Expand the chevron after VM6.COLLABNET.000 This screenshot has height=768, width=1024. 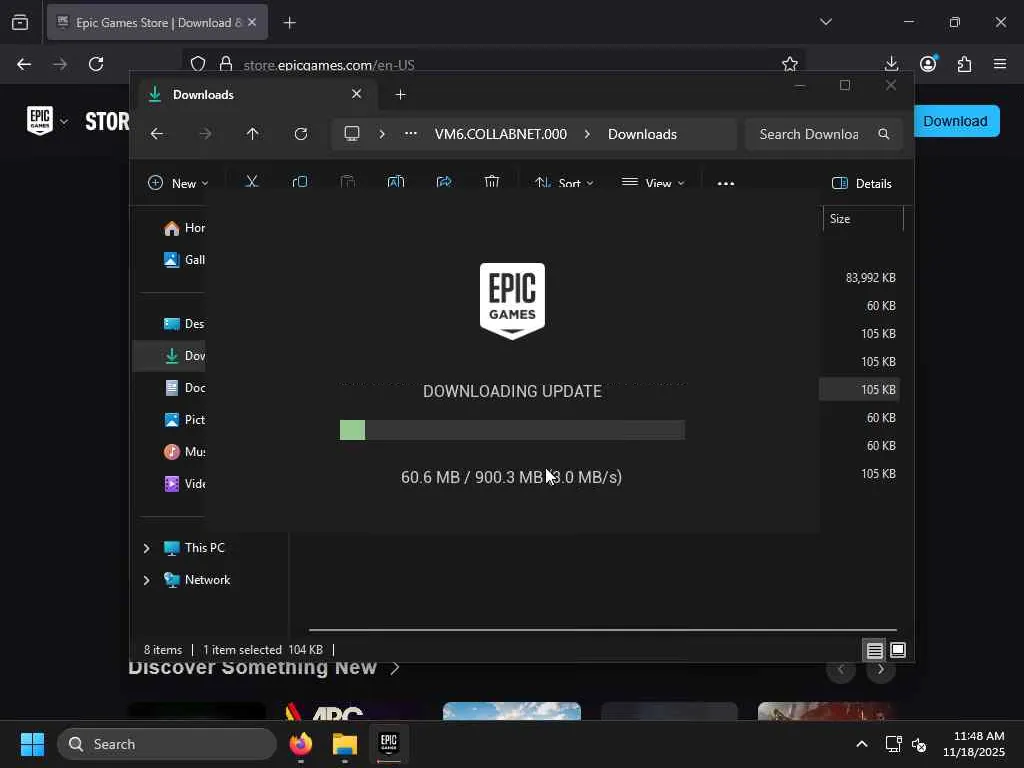[587, 134]
